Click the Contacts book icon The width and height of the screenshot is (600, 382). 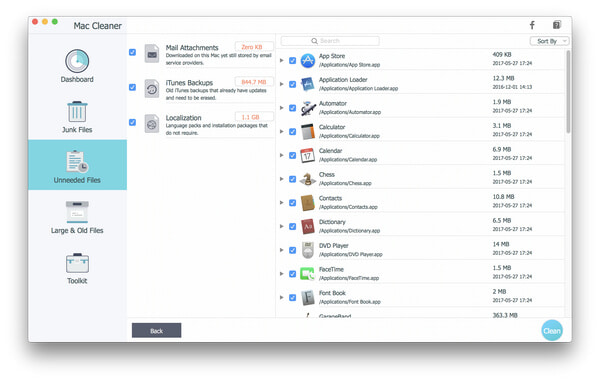pos(308,203)
